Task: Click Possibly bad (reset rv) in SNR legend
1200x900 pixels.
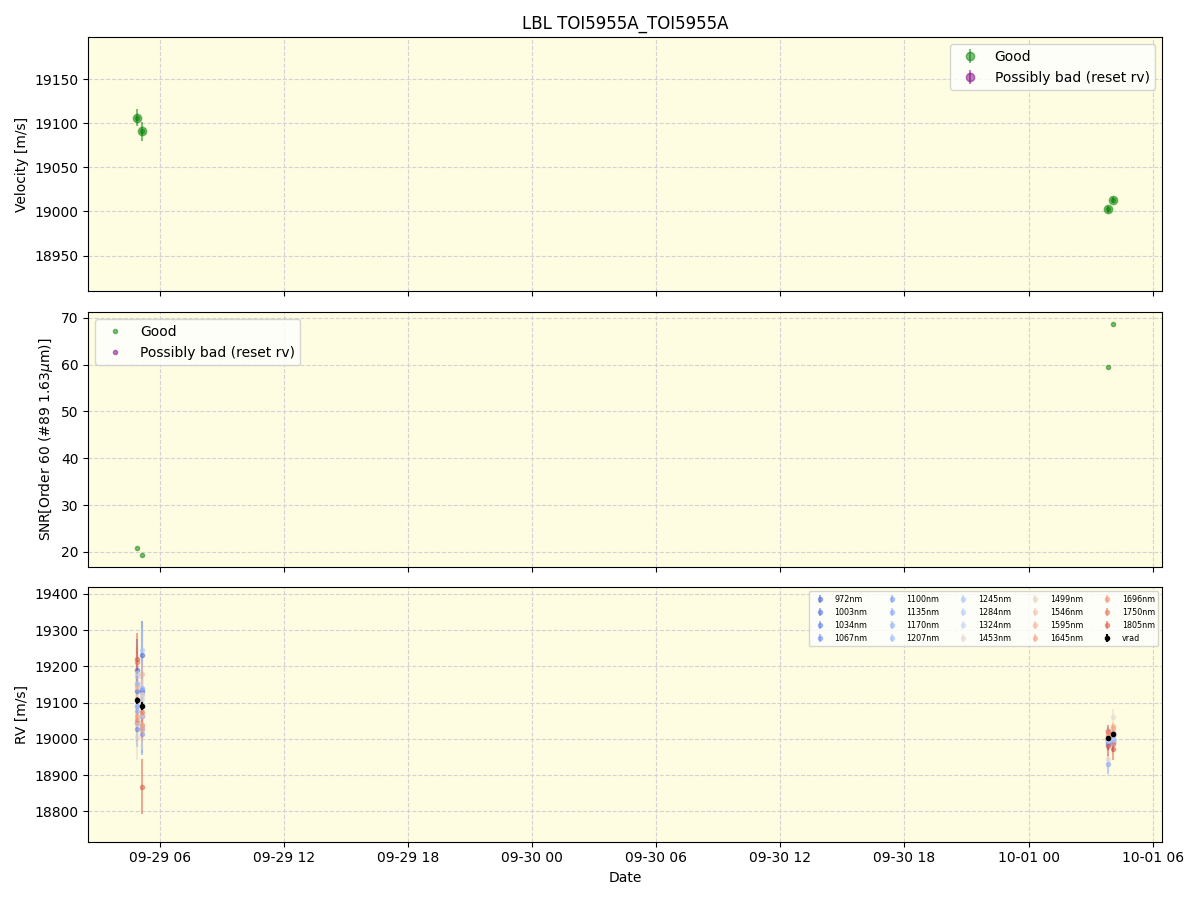Action: click(x=217, y=352)
